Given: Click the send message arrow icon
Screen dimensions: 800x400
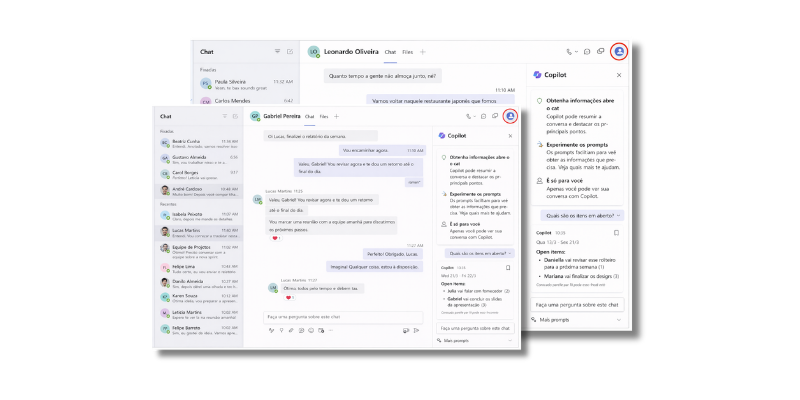Looking at the screenshot, I should coord(416,331).
